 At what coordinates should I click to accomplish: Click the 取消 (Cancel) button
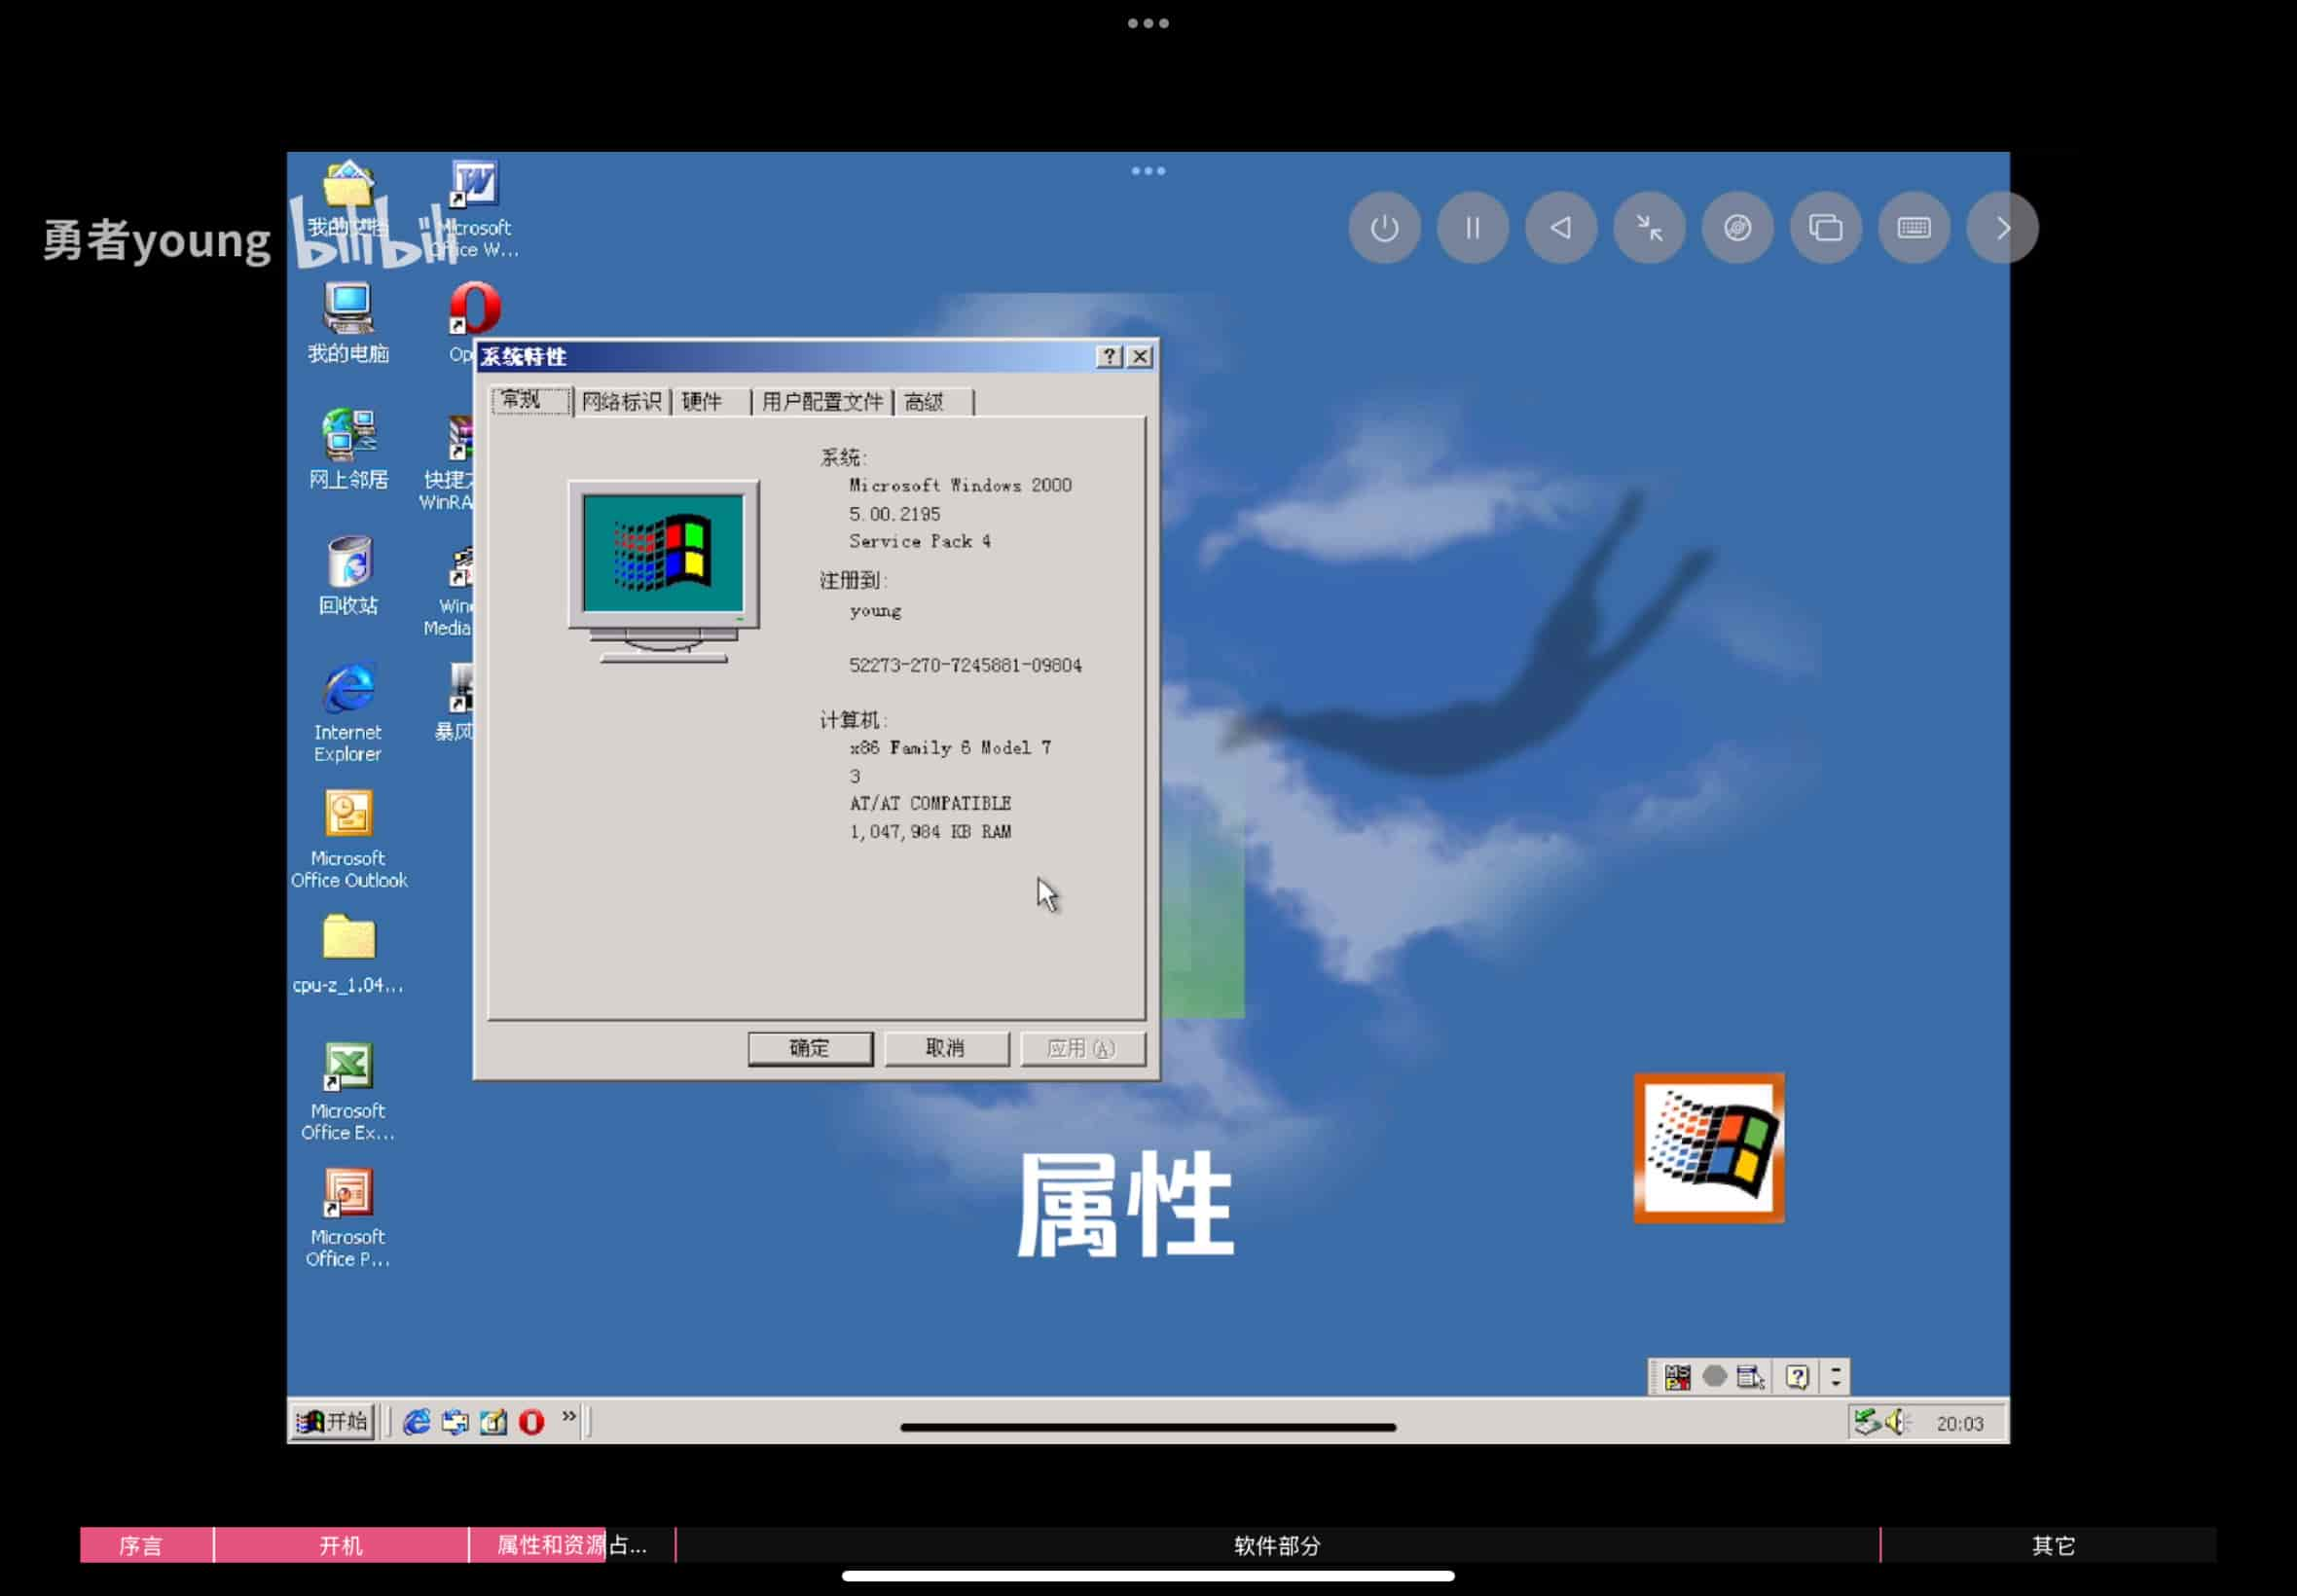tap(946, 1048)
